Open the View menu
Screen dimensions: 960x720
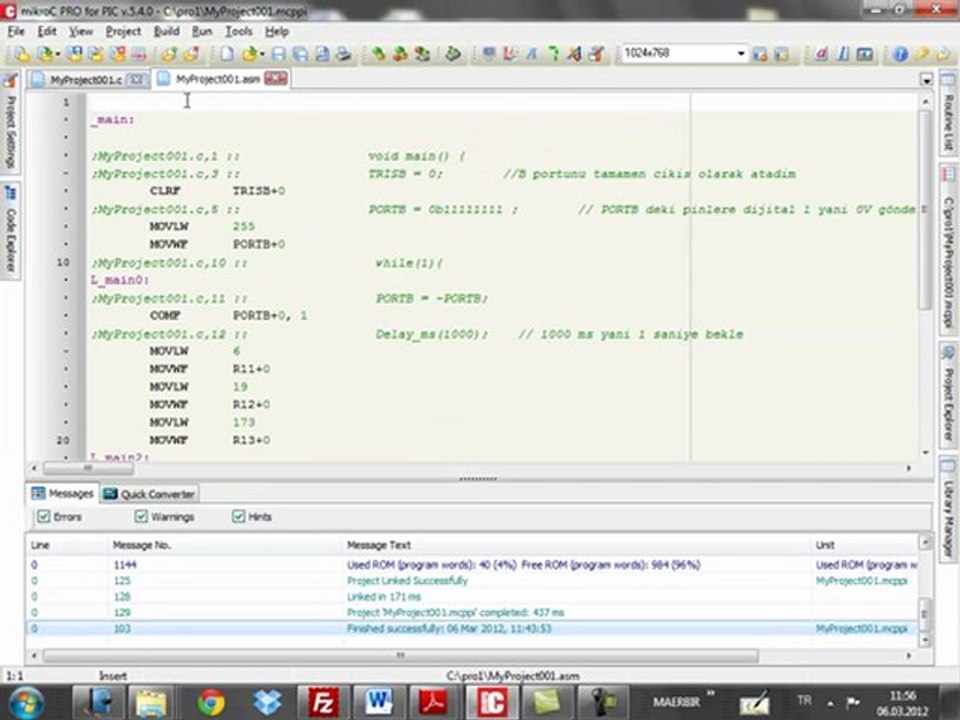[80, 32]
